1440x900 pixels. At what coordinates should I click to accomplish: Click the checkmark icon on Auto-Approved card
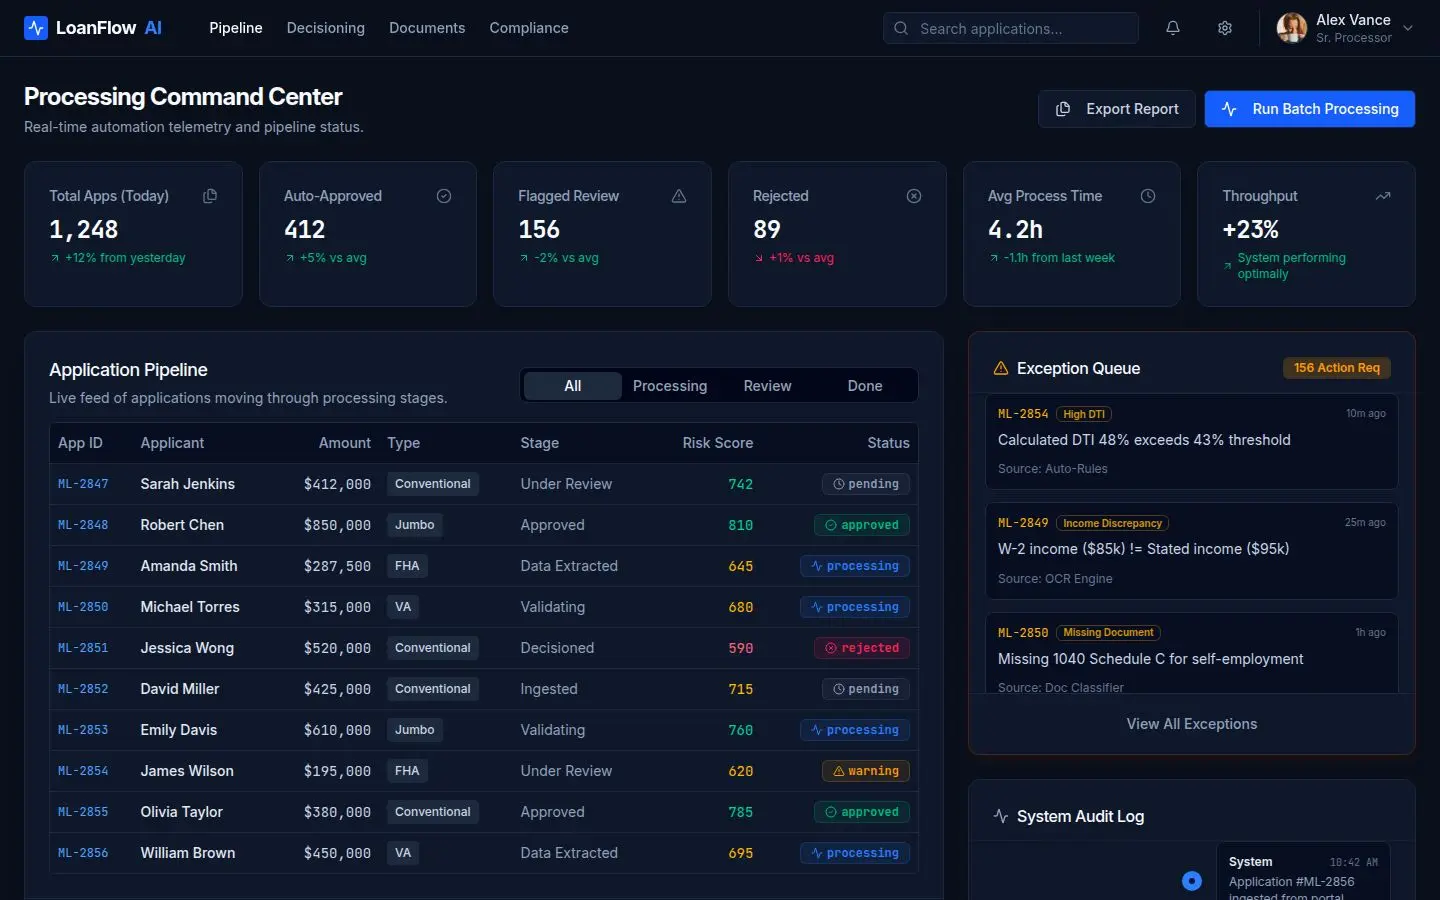[x=444, y=196]
